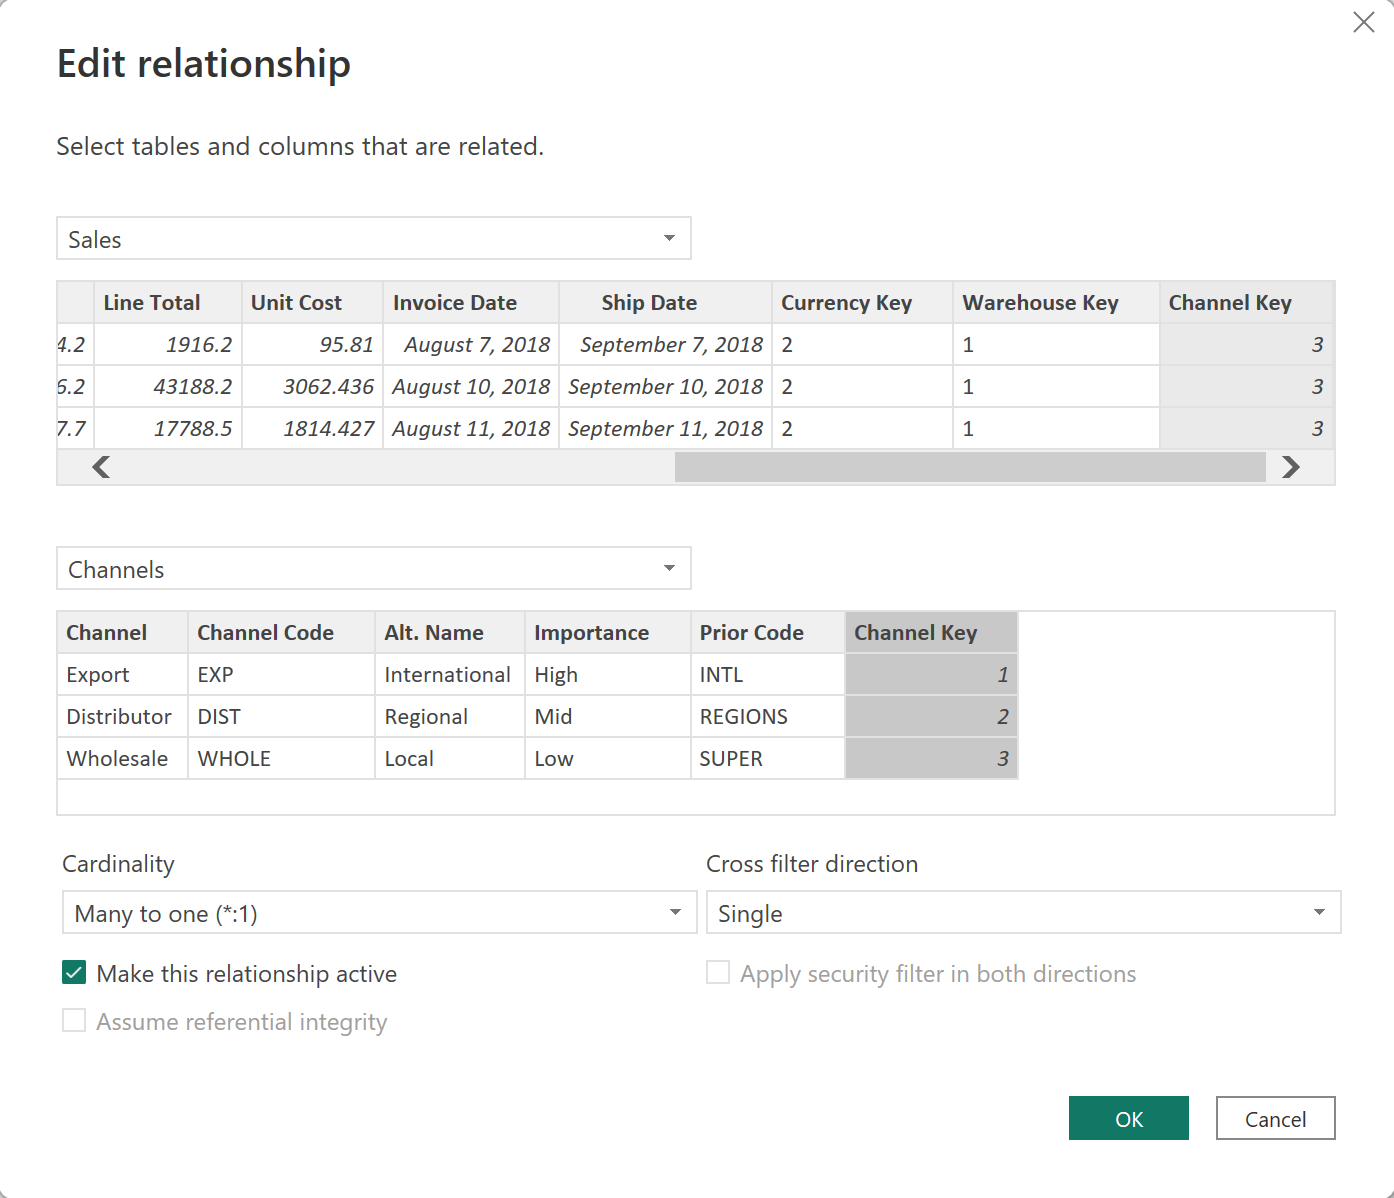Screen dimensions: 1394x1198
Task: Click the International alt name cell
Action: [x=449, y=675]
